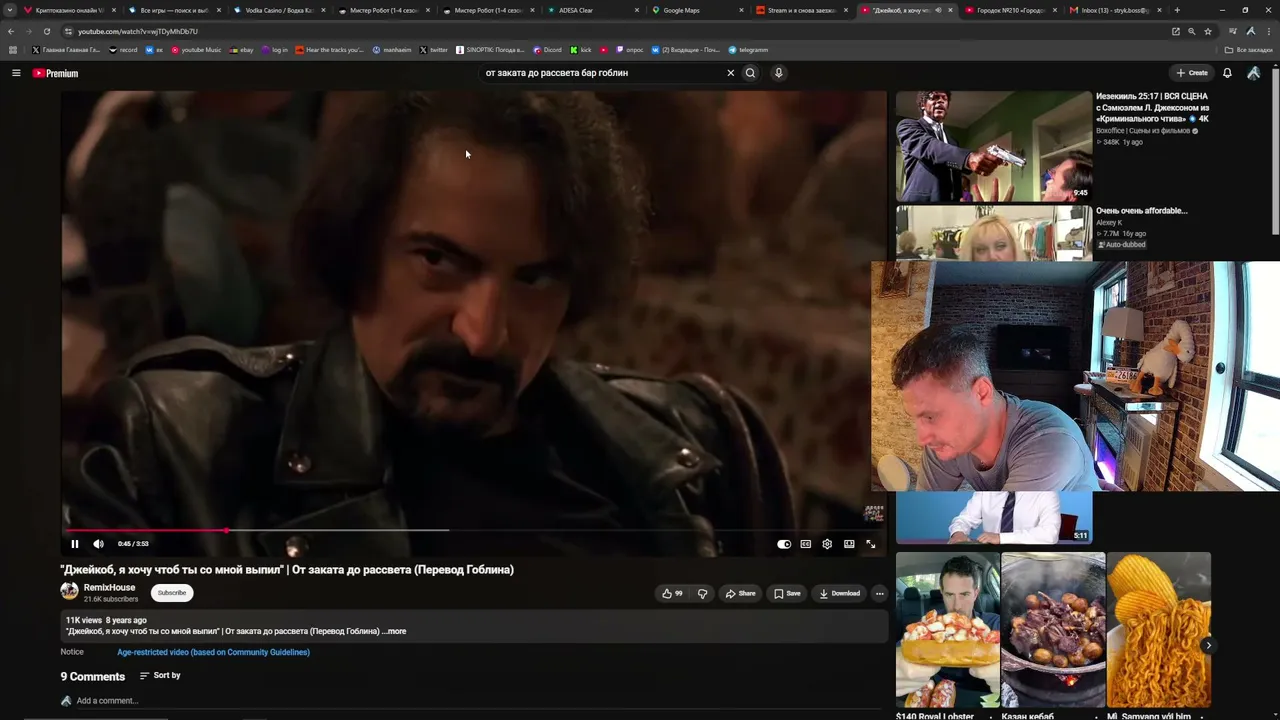Open the YouTube guide hamburger menu
Viewport: 1280px width, 720px height.
(x=16, y=73)
